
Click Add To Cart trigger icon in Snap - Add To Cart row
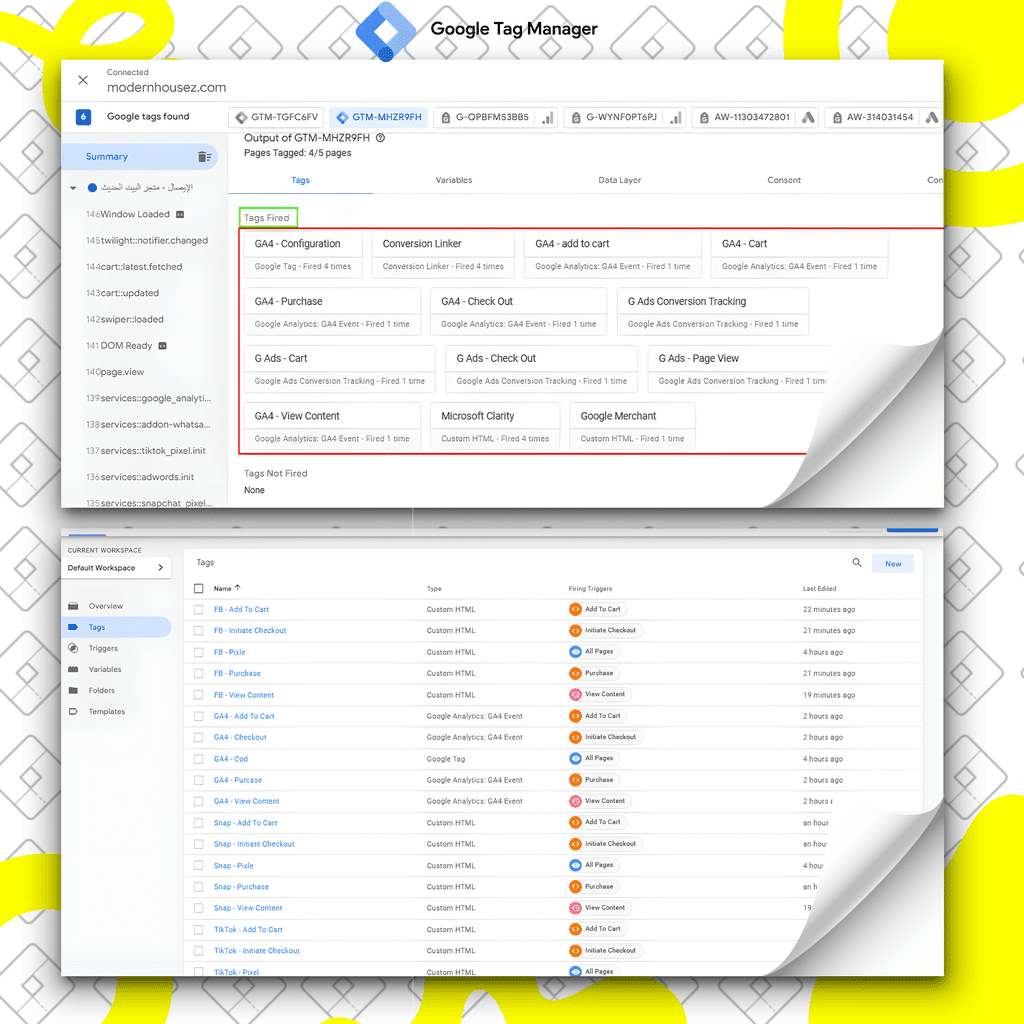(575, 822)
